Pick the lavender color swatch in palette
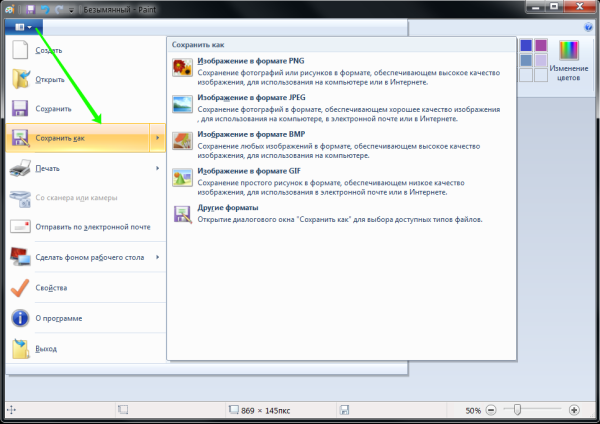Image resolution: width=600 pixels, height=424 pixels. click(541, 60)
